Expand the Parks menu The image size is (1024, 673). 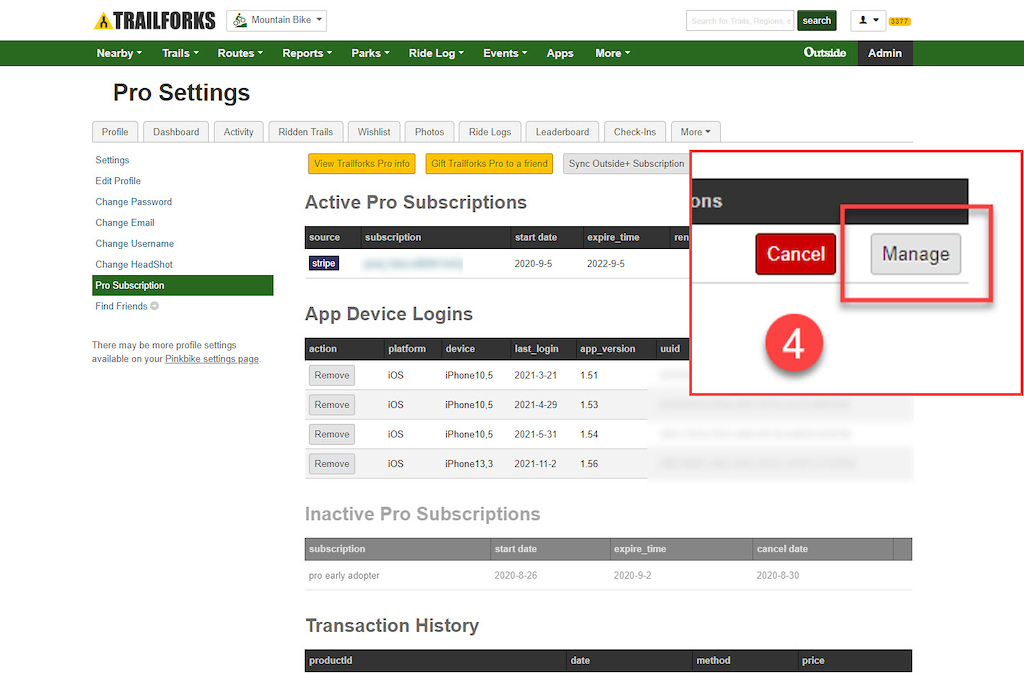point(370,53)
